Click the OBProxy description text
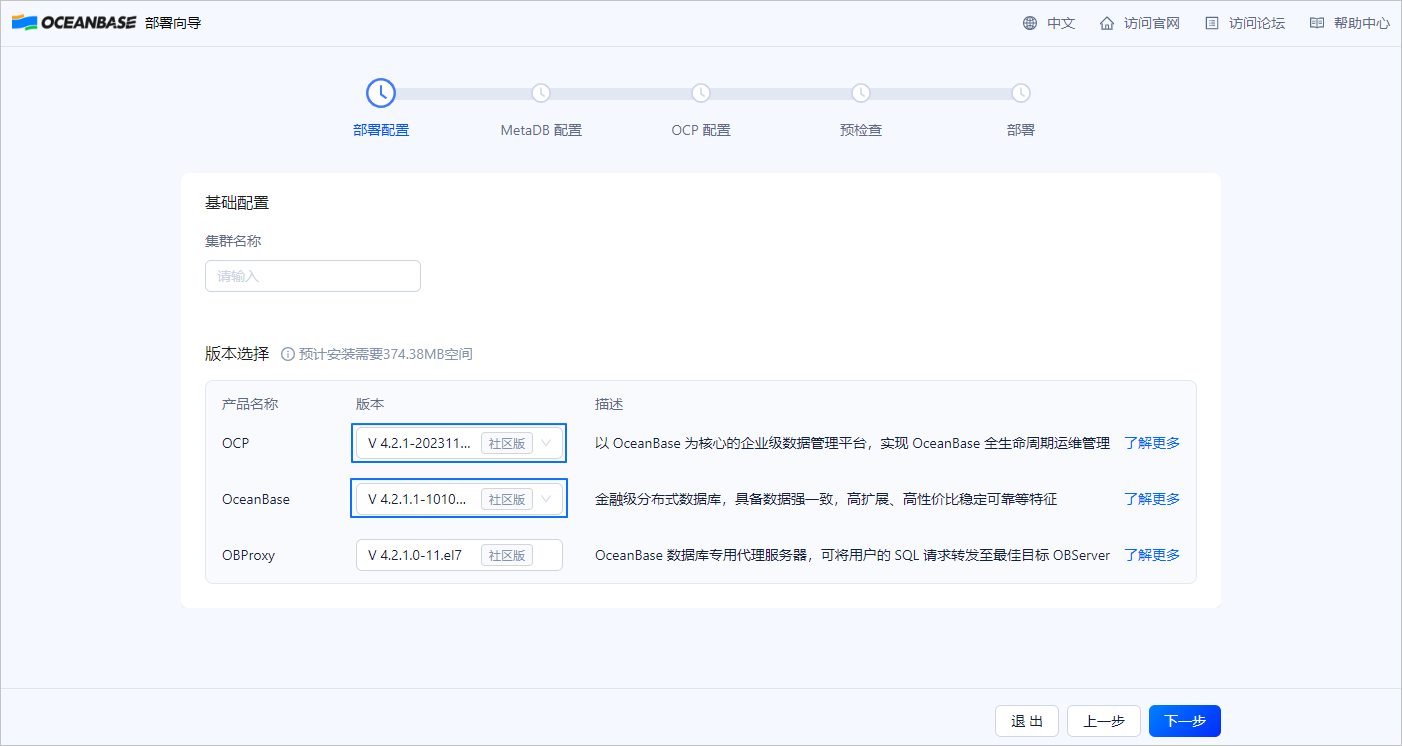1402x746 pixels. (x=852, y=555)
